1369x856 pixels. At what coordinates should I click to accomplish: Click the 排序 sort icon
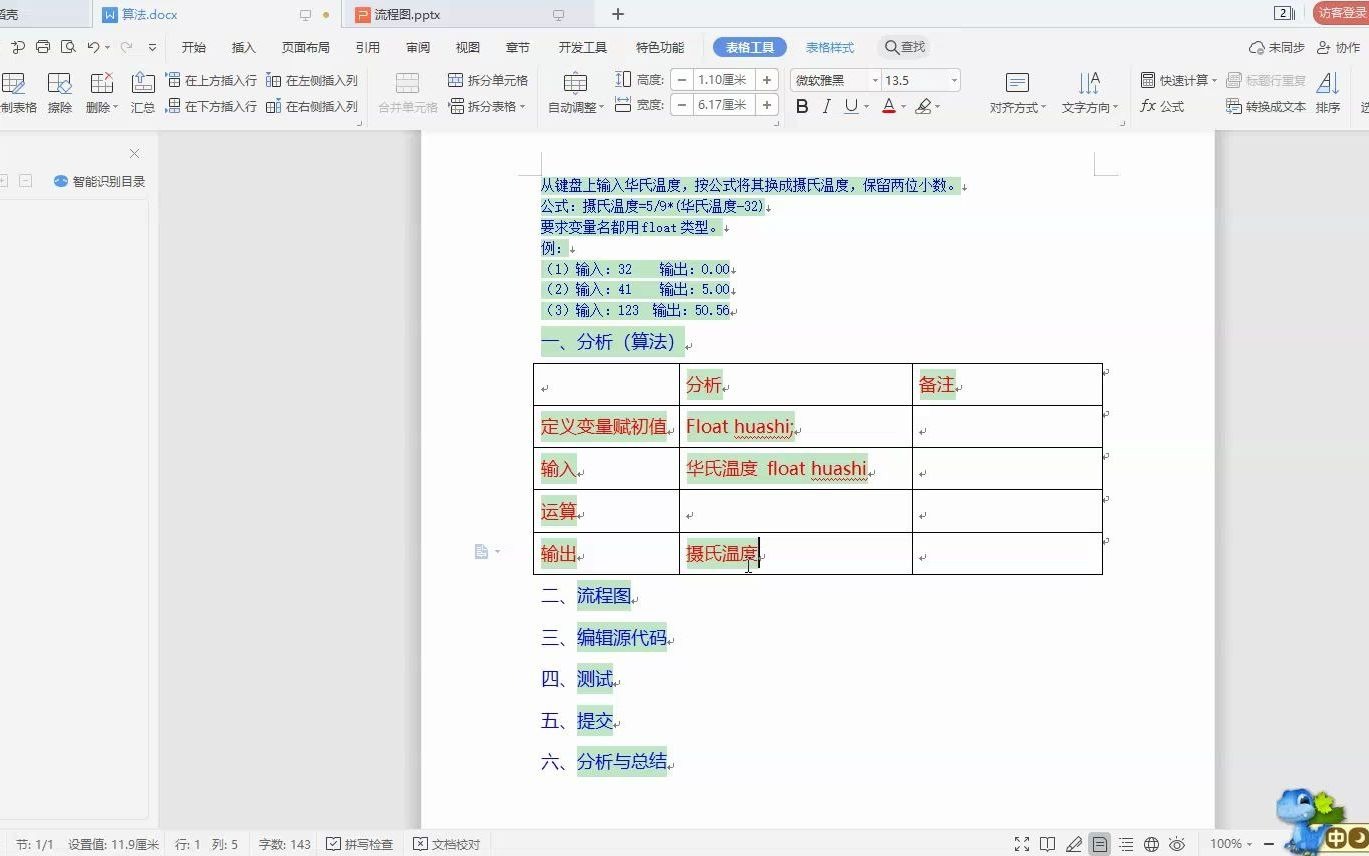1327,92
